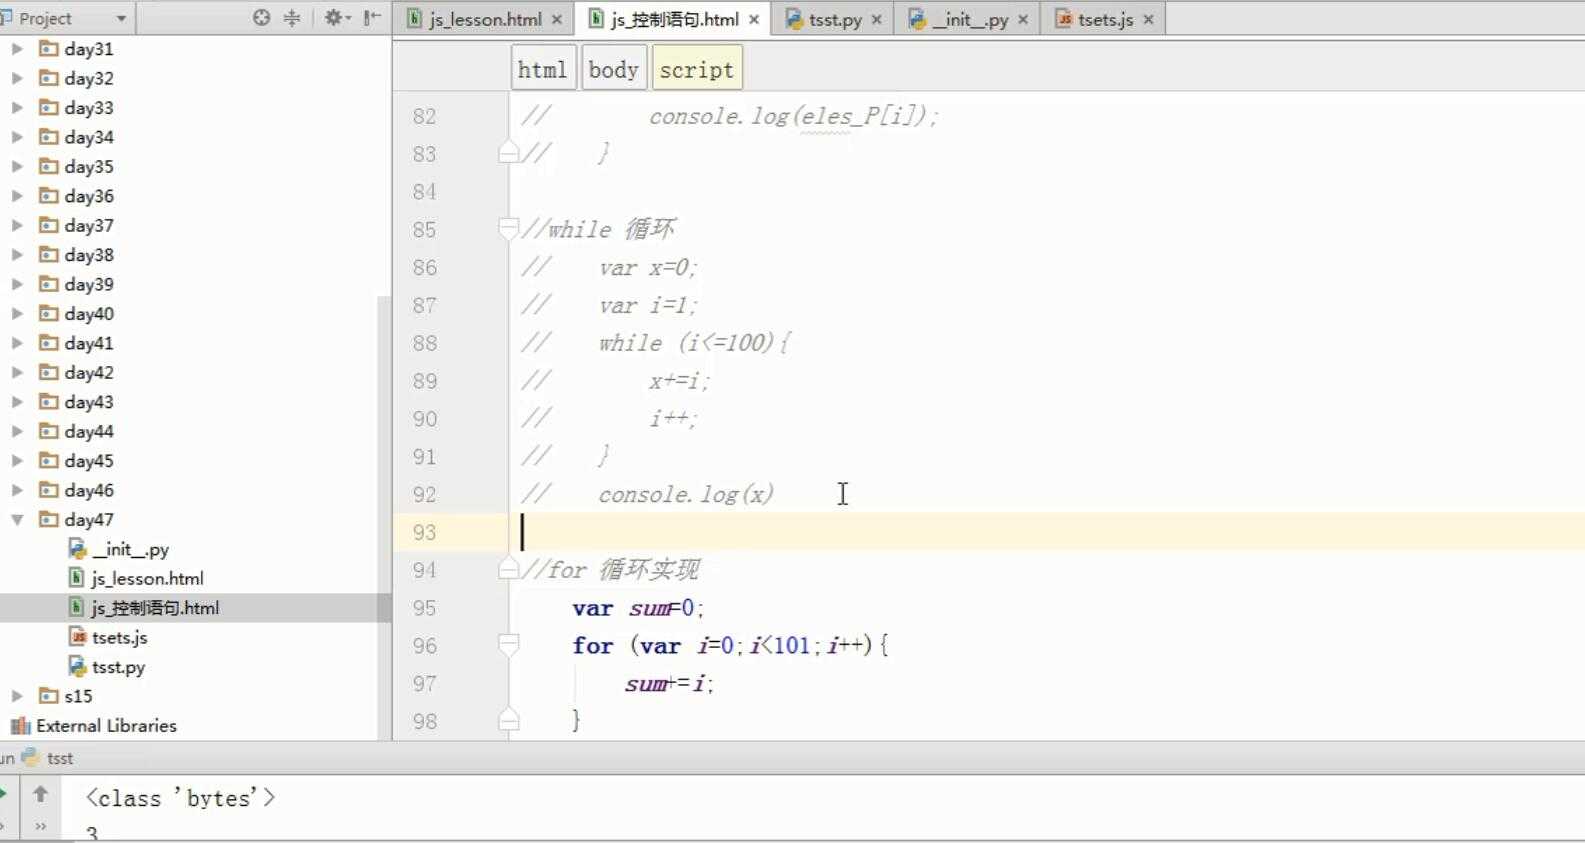This screenshot has width=1585, height=843.
Task: Close the tsst.py editor tab
Action: pyautogui.click(x=877, y=19)
